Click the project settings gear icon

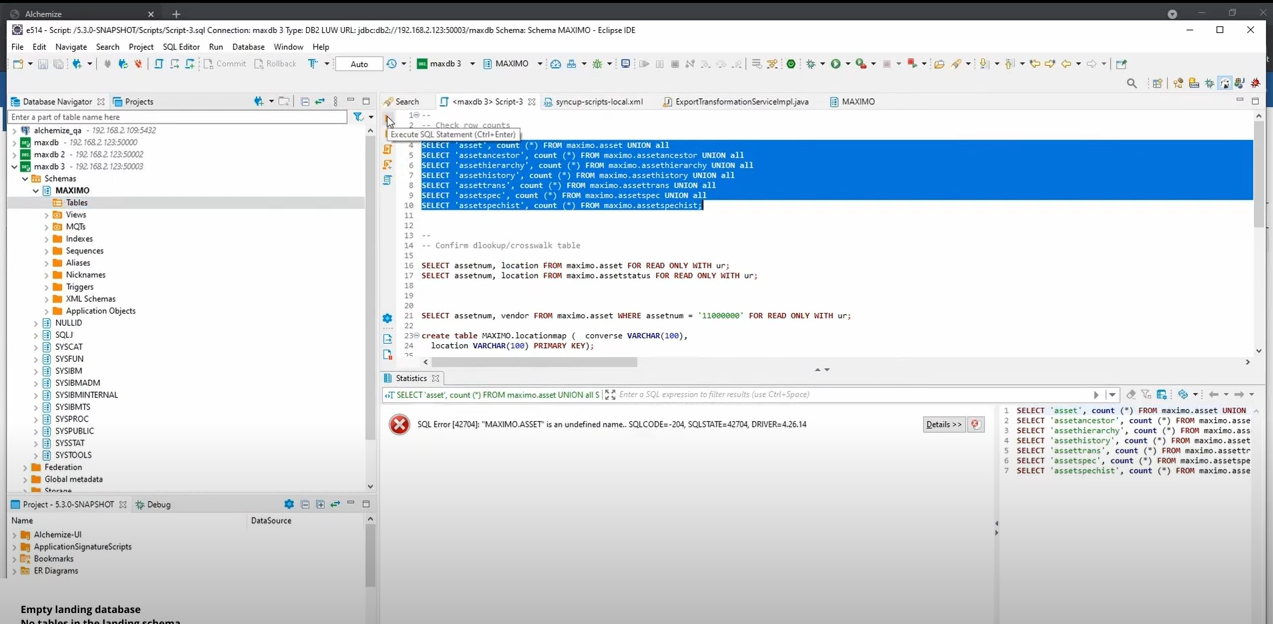click(288, 505)
